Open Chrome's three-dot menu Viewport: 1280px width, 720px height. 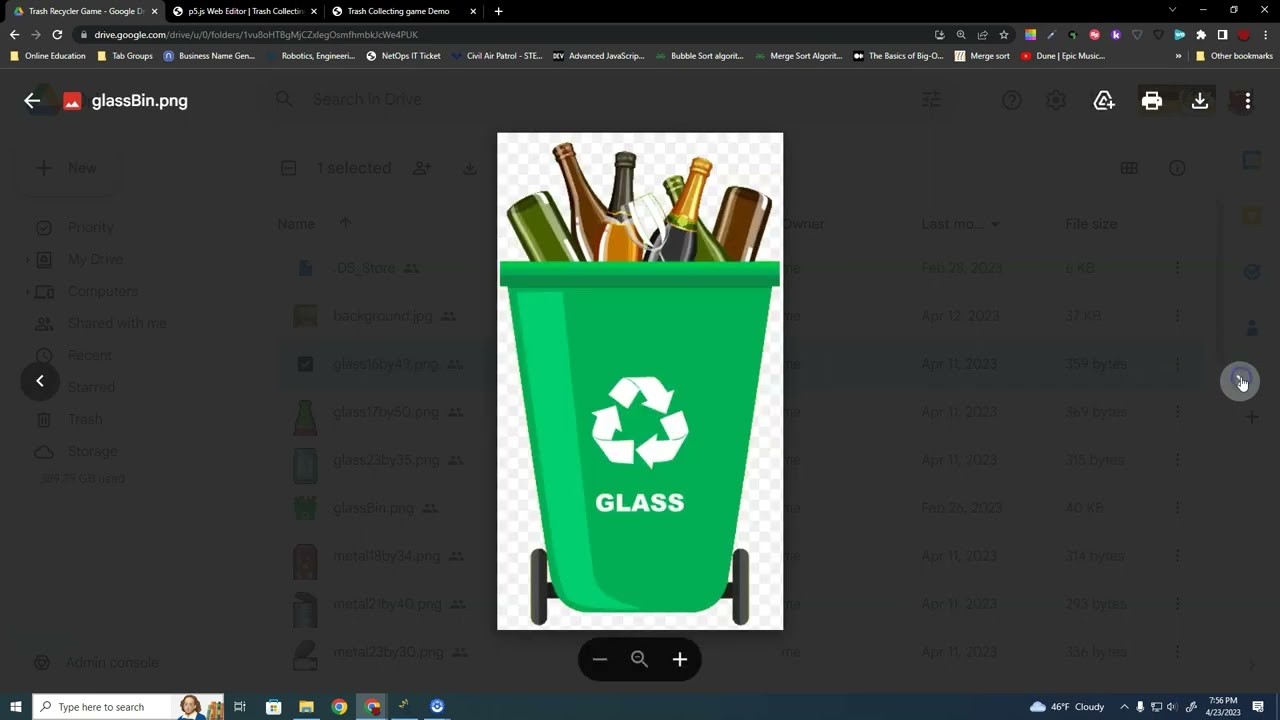click(x=1267, y=34)
